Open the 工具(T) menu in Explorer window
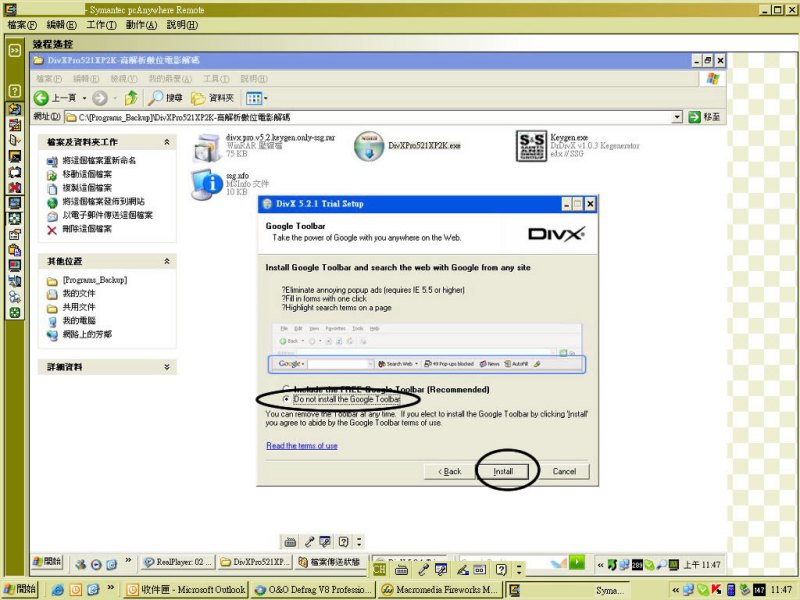The width and height of the screenshot is (800, 600). tap(216, 79)
